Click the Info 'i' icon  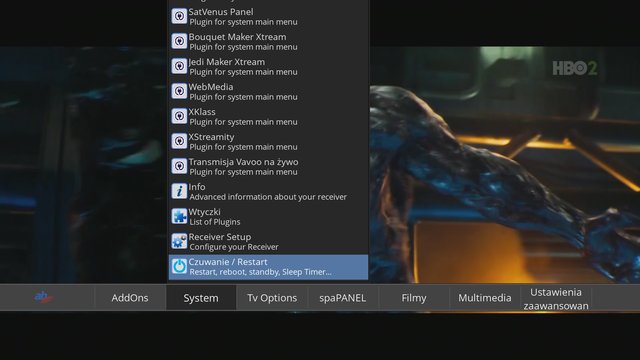coord(179,191)
